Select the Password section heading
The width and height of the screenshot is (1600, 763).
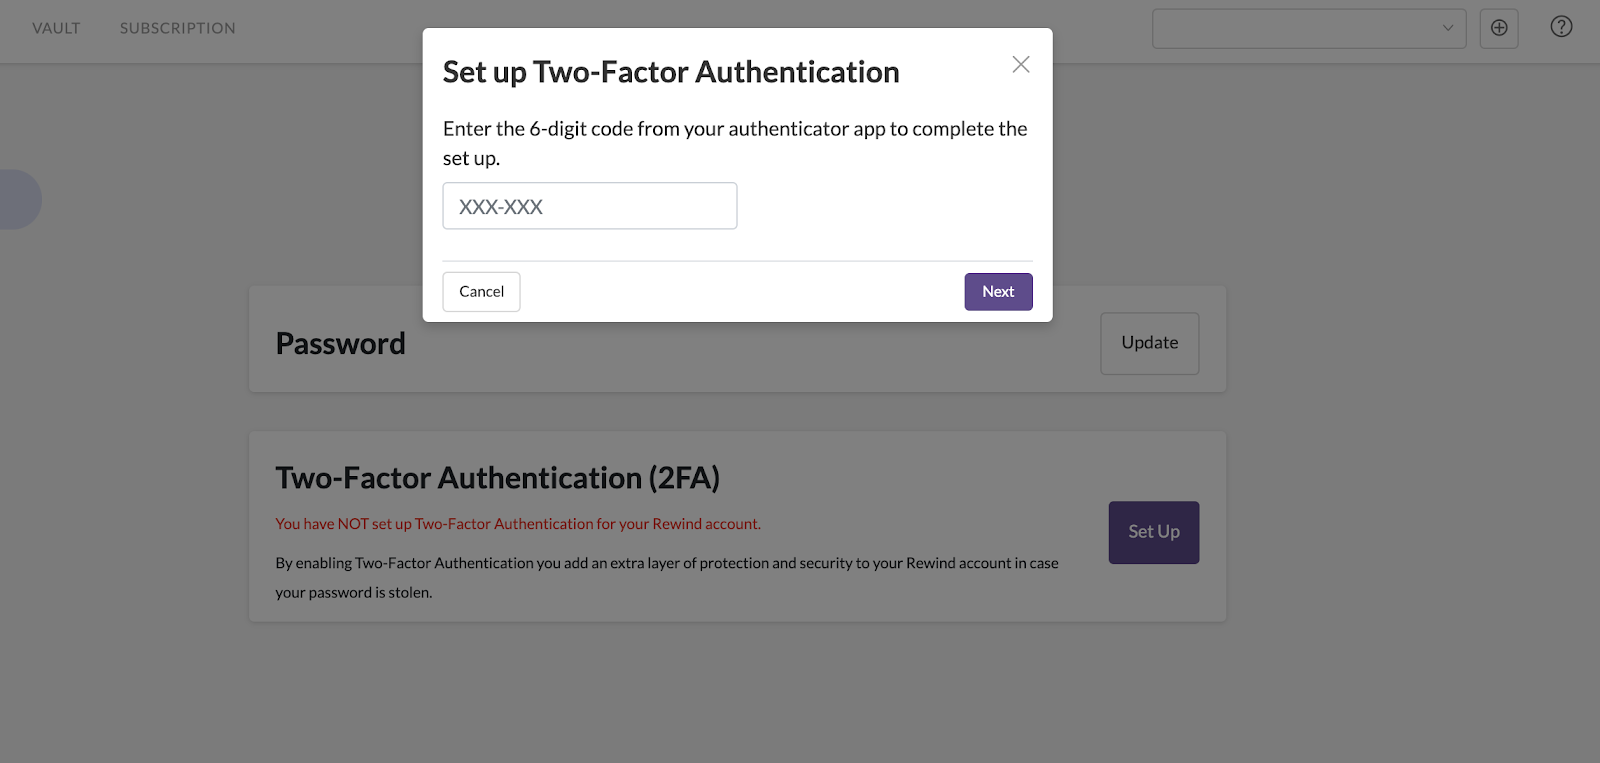tap(340, 344)
